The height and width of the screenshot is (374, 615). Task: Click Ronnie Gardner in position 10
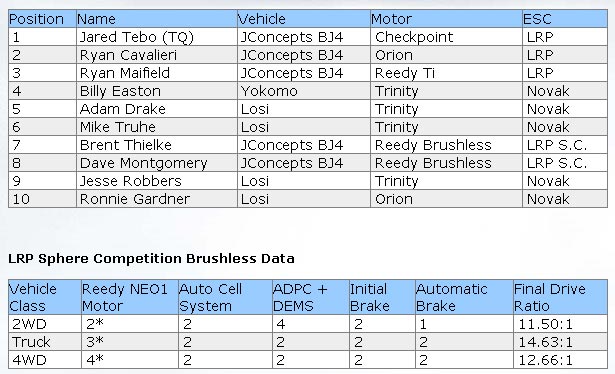pos(156,199)
